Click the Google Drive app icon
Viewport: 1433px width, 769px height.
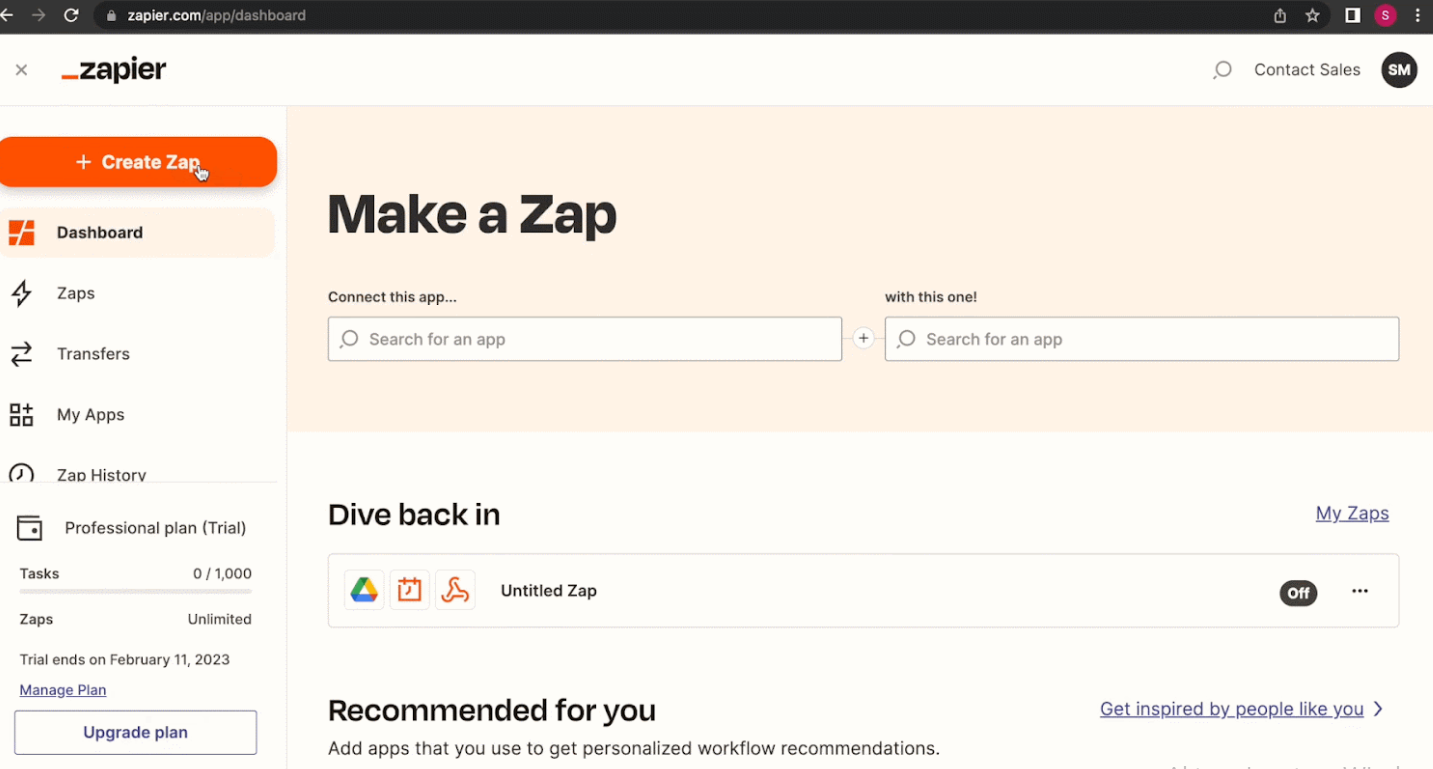click(x=363, y=589)
